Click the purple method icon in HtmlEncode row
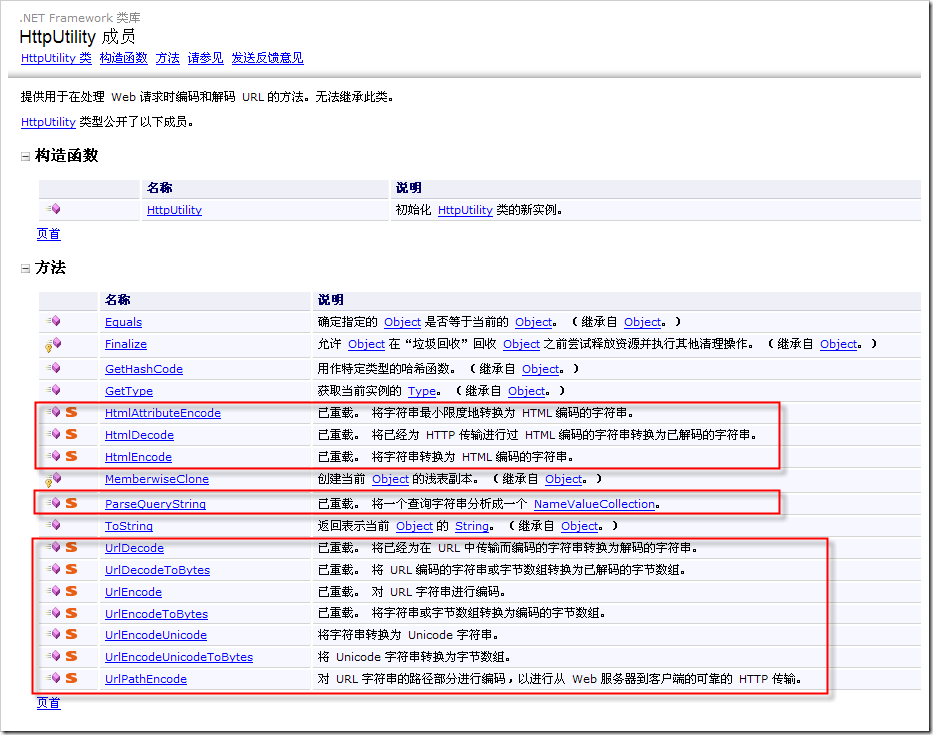 pyautogui.click(x=54, y=456)
